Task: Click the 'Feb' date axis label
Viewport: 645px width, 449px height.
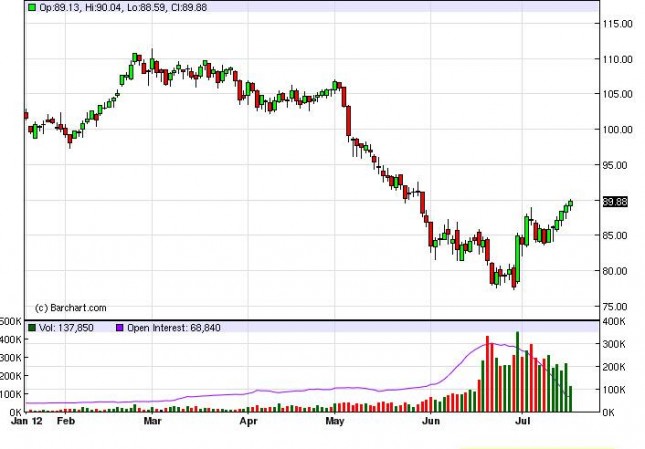Action: (x=66, y=421)
